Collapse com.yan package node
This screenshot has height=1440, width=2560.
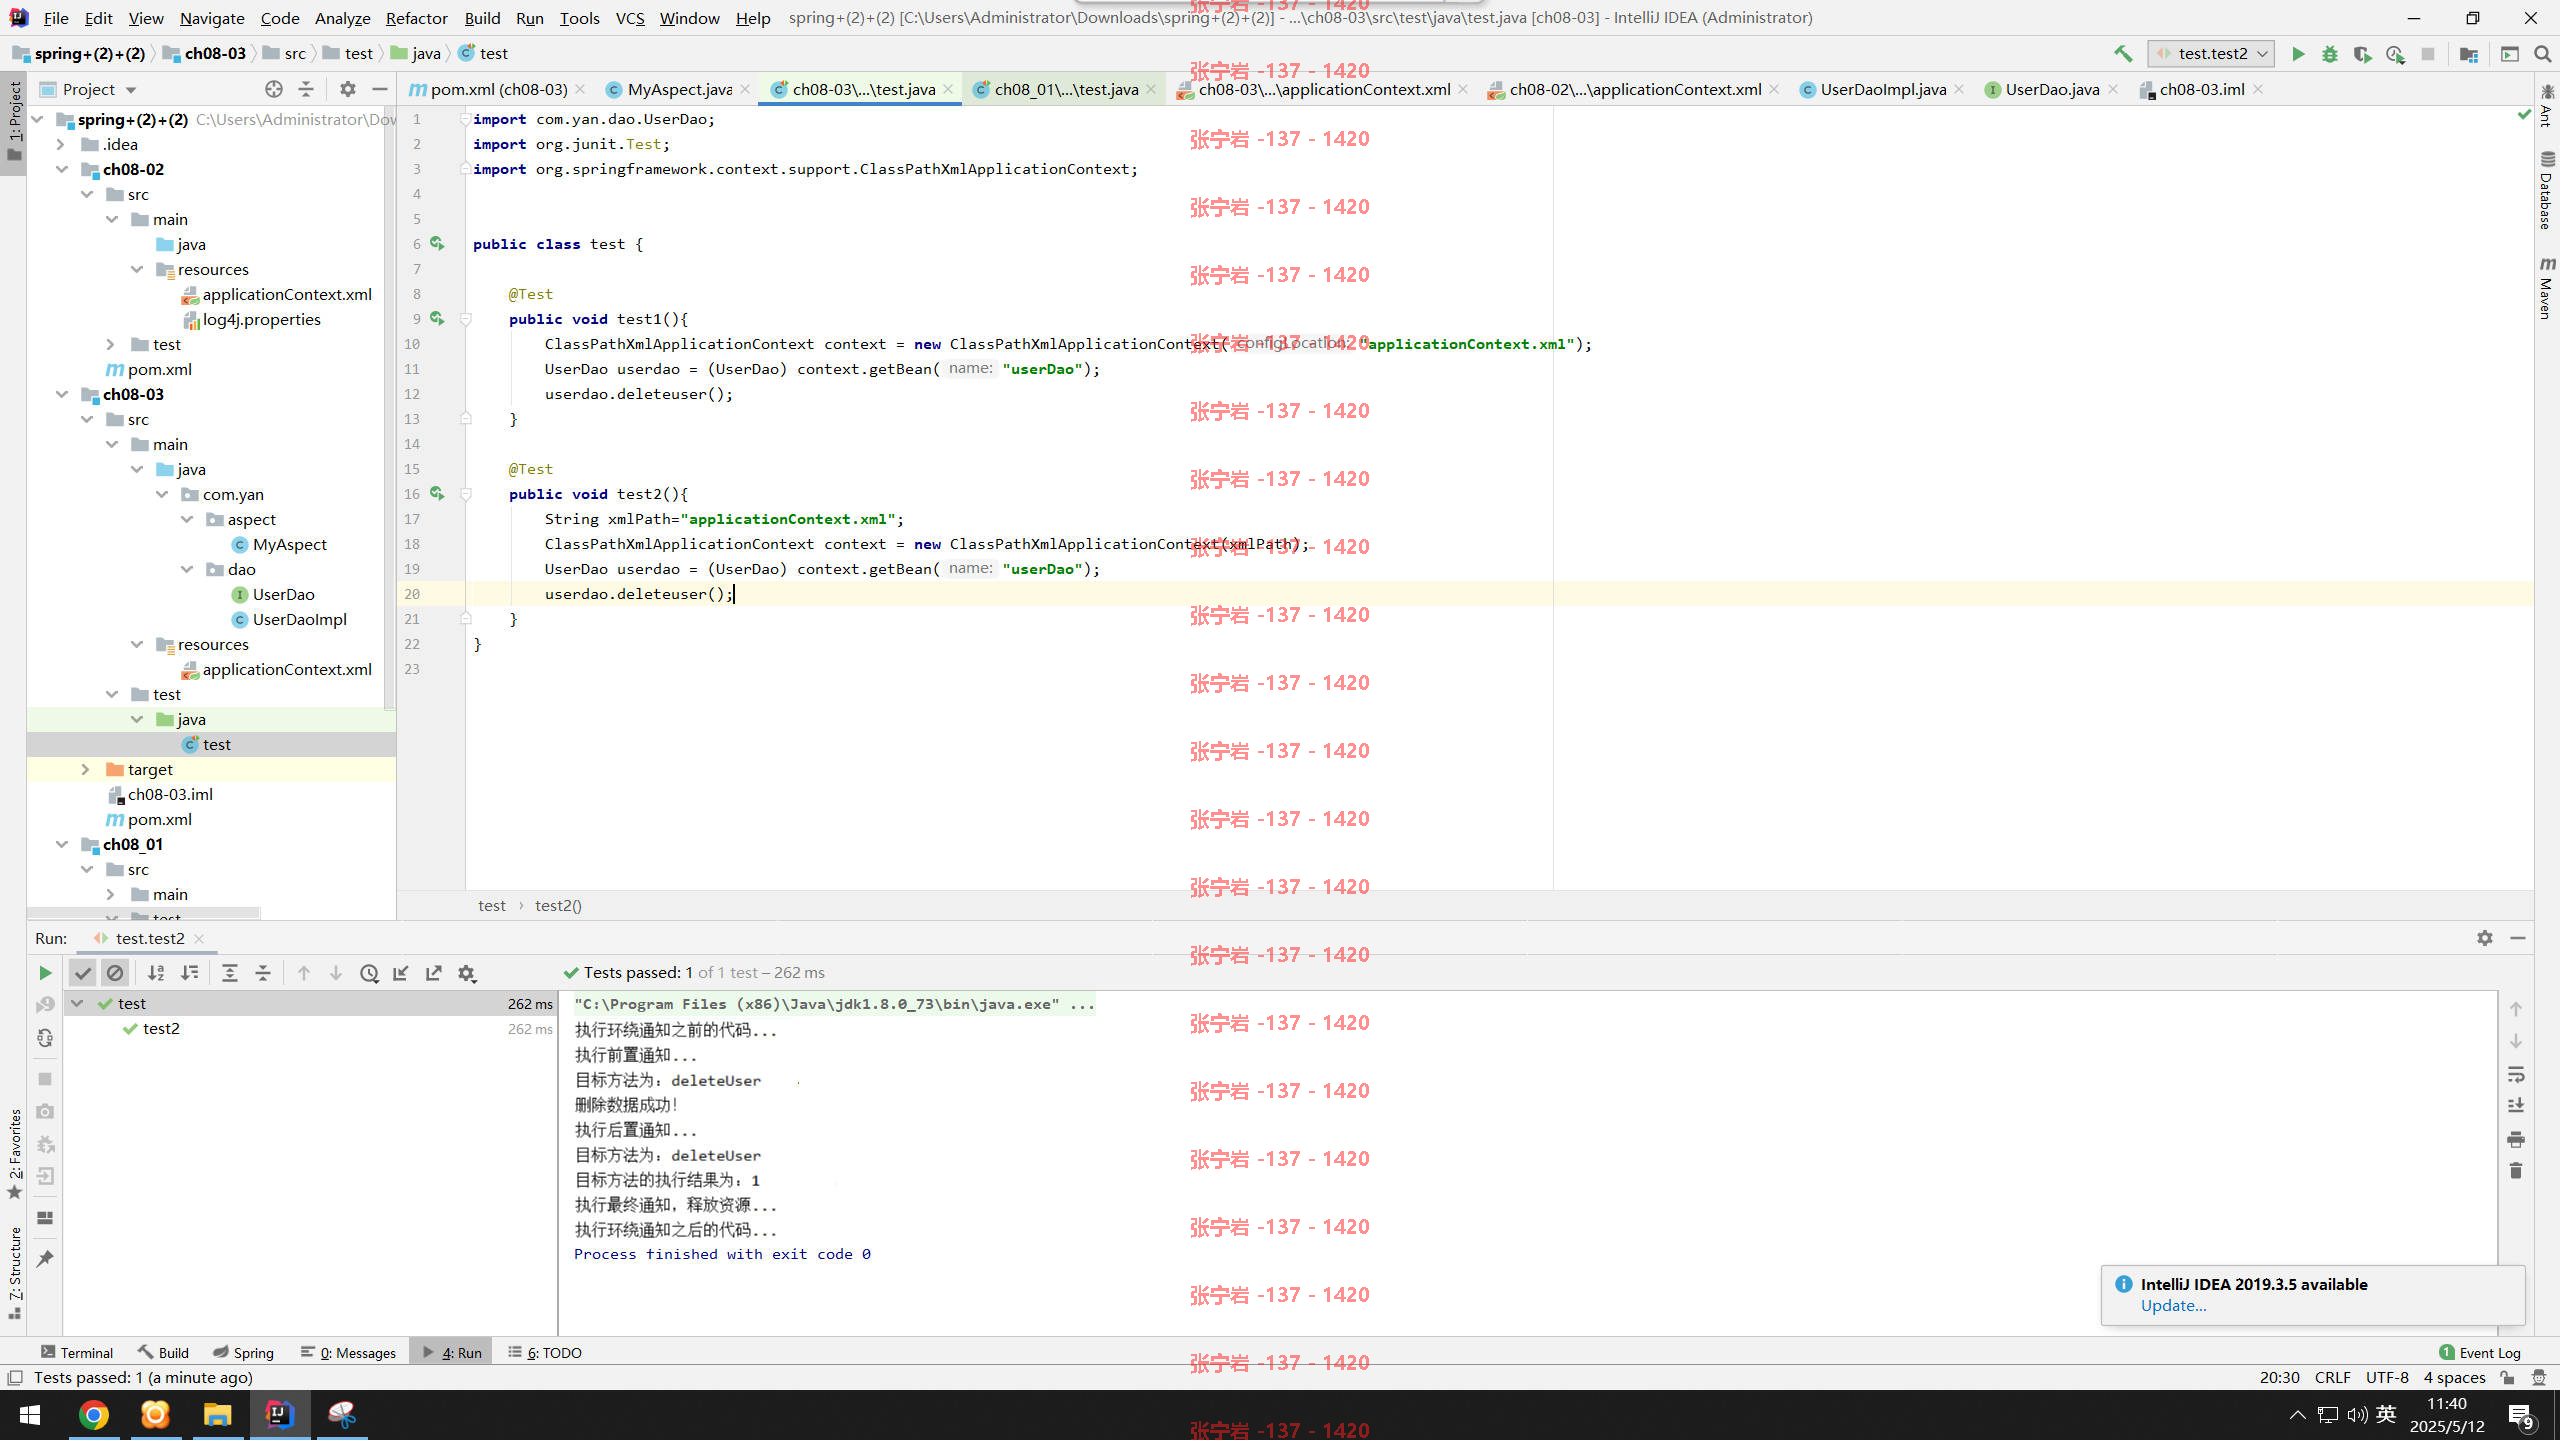tap(162, 494)
